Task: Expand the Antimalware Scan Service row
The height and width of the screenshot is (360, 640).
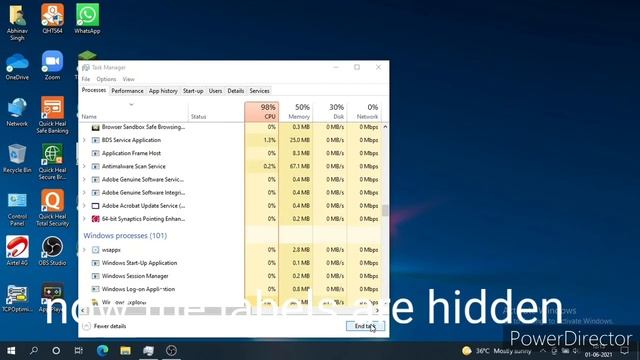Action: click(84, 166)
